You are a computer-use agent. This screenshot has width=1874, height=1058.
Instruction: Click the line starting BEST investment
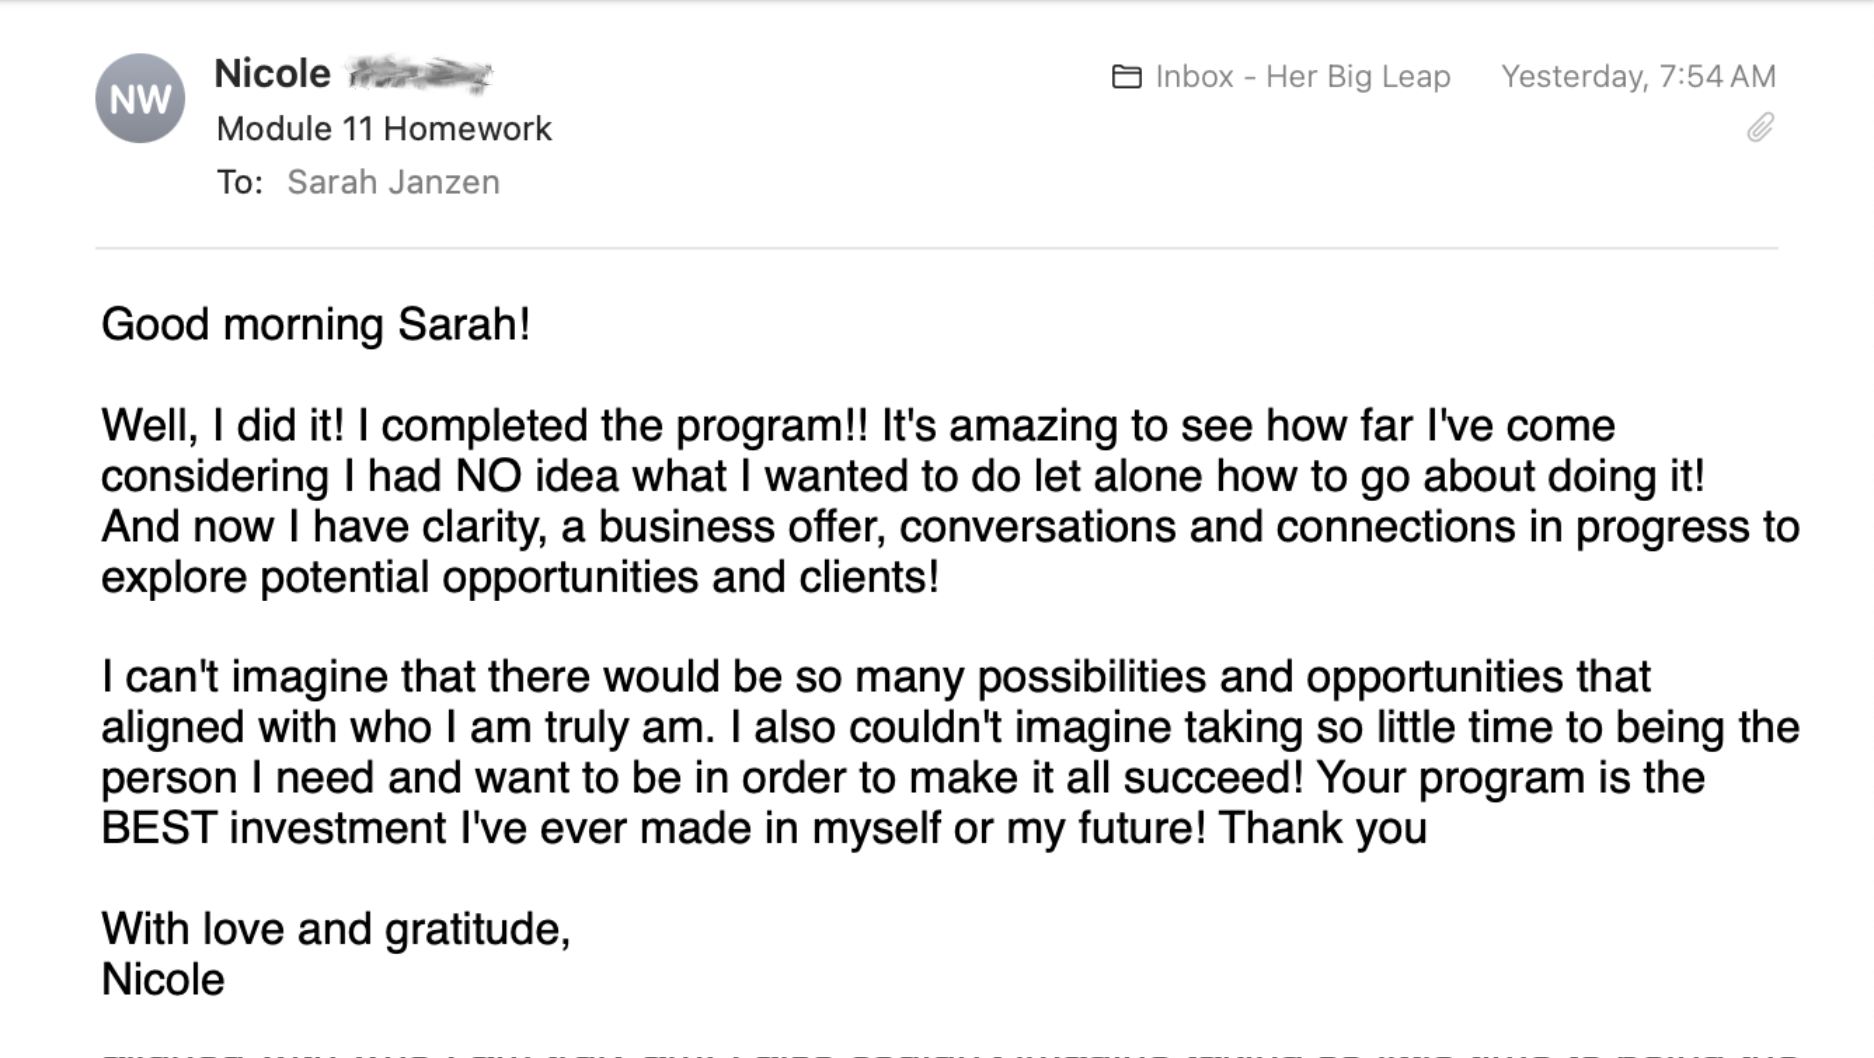764,829
